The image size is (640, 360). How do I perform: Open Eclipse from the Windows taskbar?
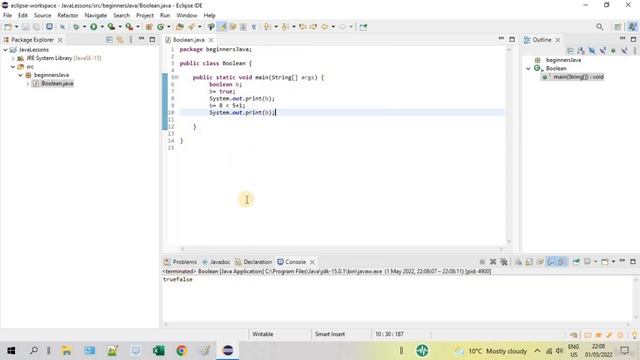pyautogui.click(x=228, y=351)
